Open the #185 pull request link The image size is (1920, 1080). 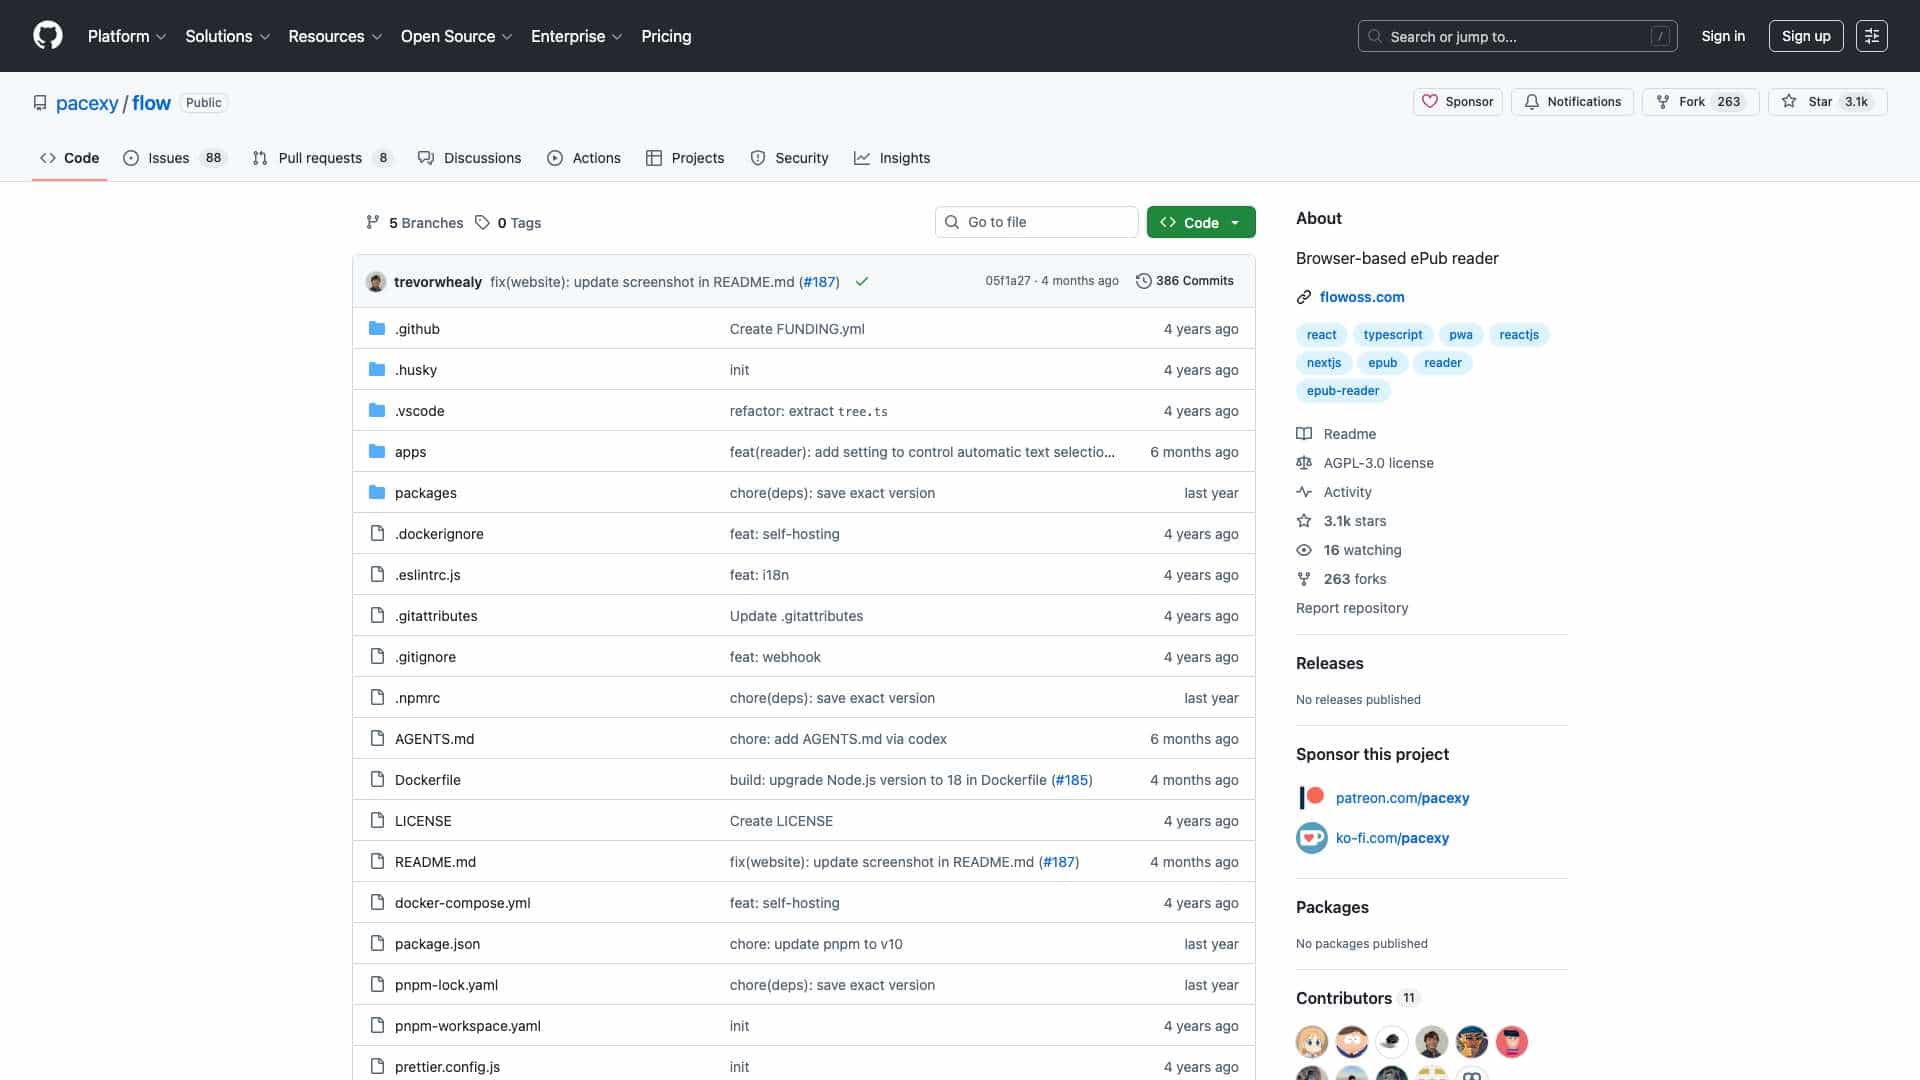tap(1072, 780)
